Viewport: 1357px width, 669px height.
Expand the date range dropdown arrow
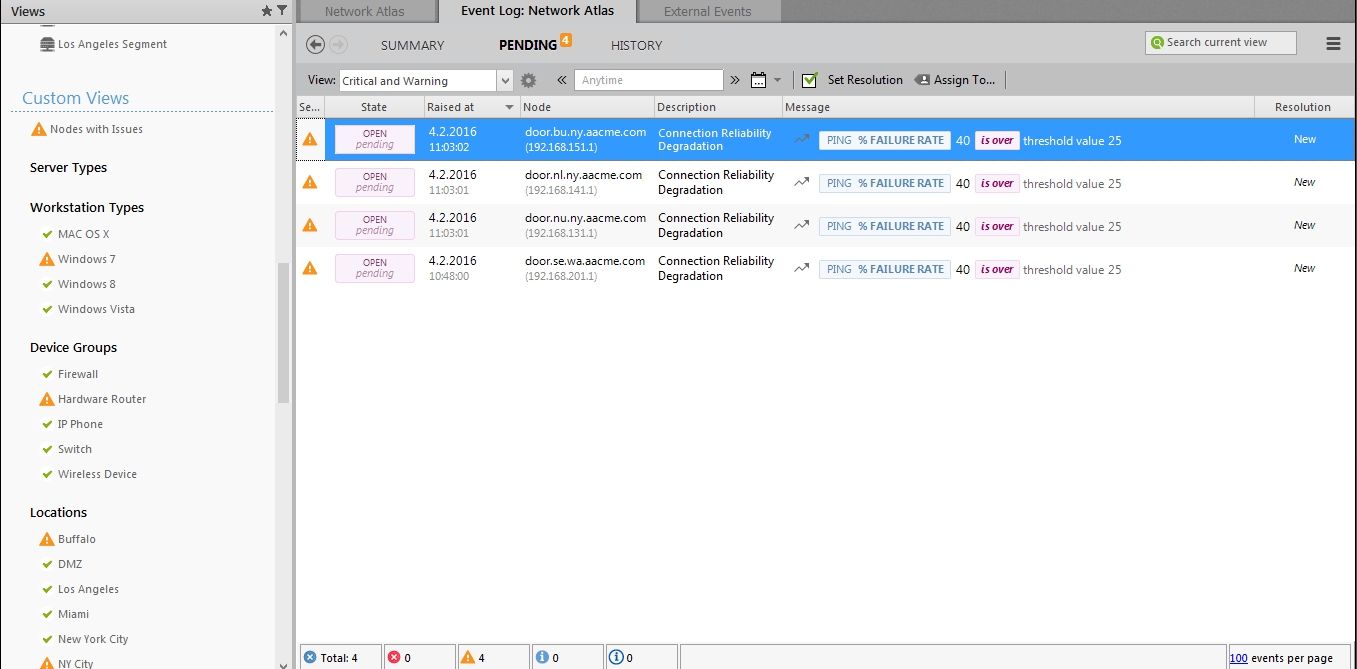click(x=778, y=80)
